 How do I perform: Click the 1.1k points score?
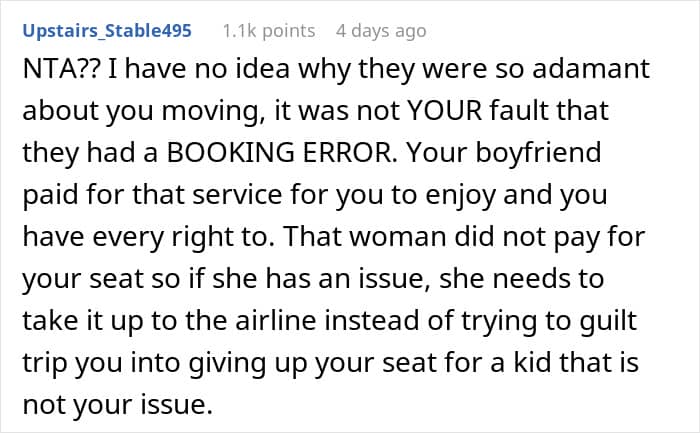(269, 31)
